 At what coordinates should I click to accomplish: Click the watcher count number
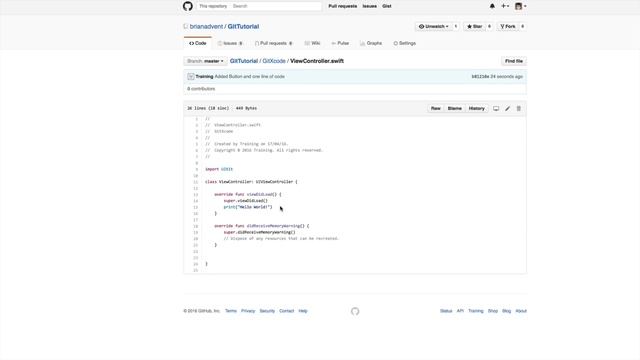point(456,27)
